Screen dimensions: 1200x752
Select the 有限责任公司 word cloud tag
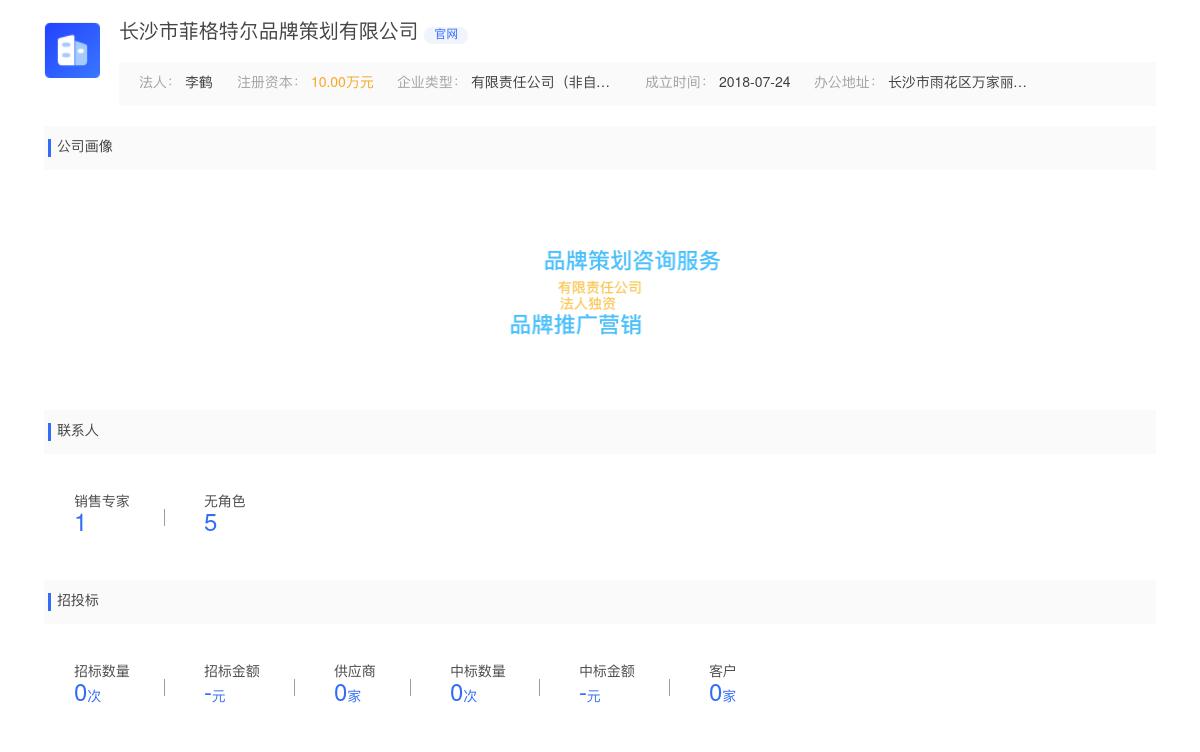pos(600,287)
